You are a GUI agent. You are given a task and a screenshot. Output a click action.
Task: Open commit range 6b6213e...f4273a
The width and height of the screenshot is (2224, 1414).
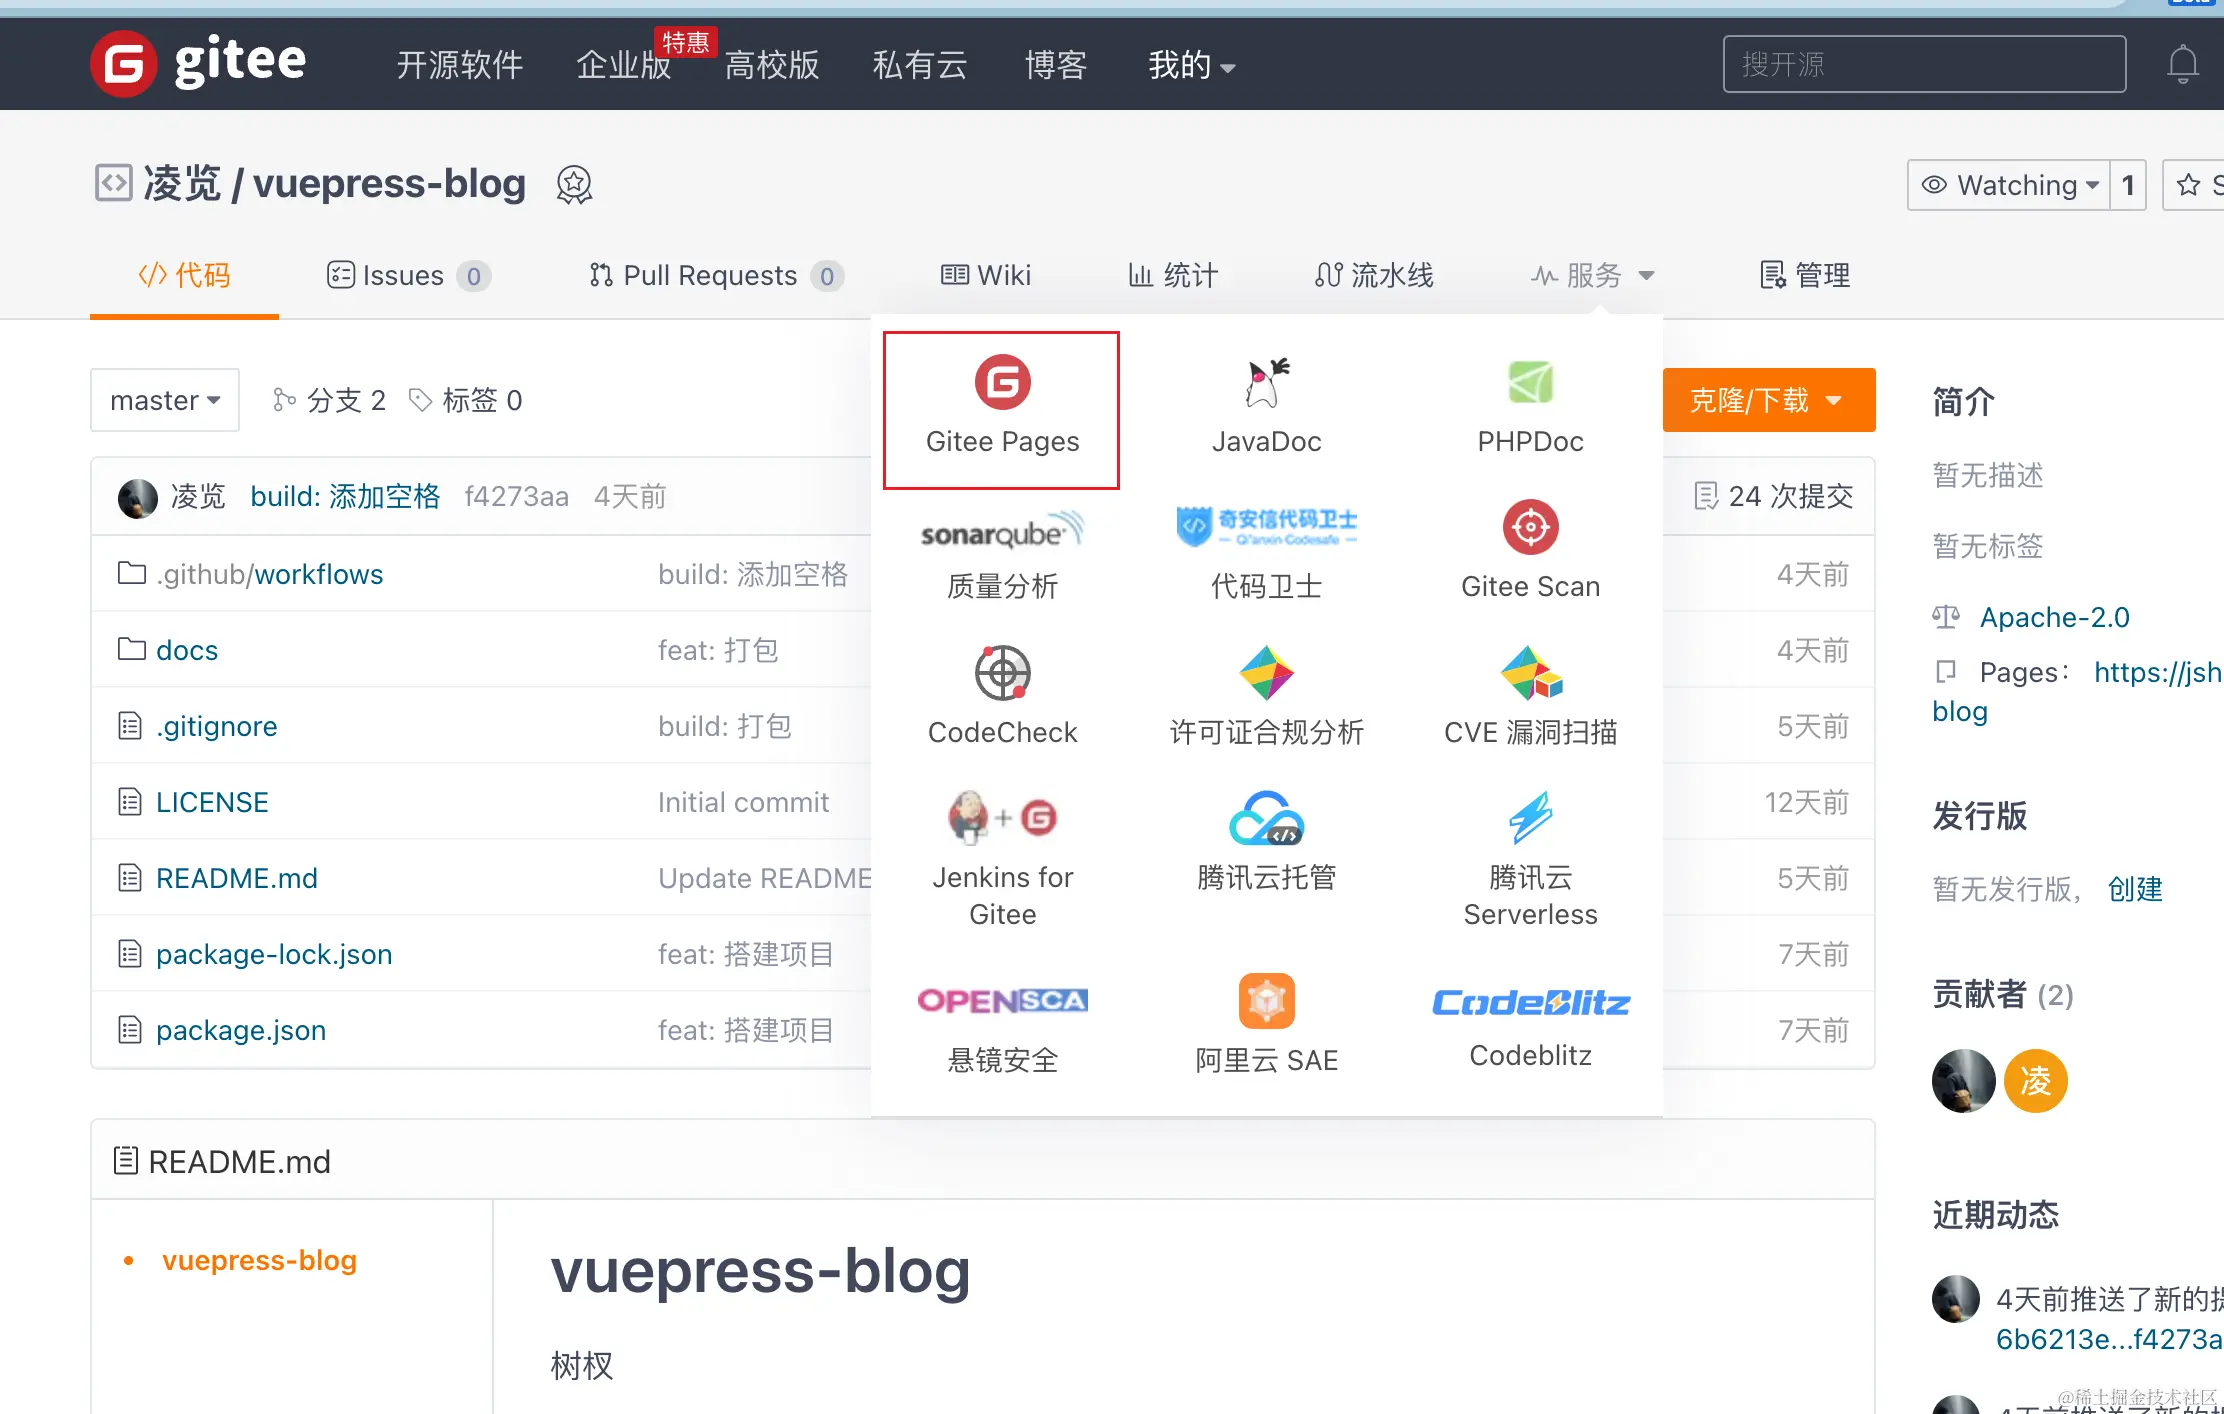point(2110,1339)
